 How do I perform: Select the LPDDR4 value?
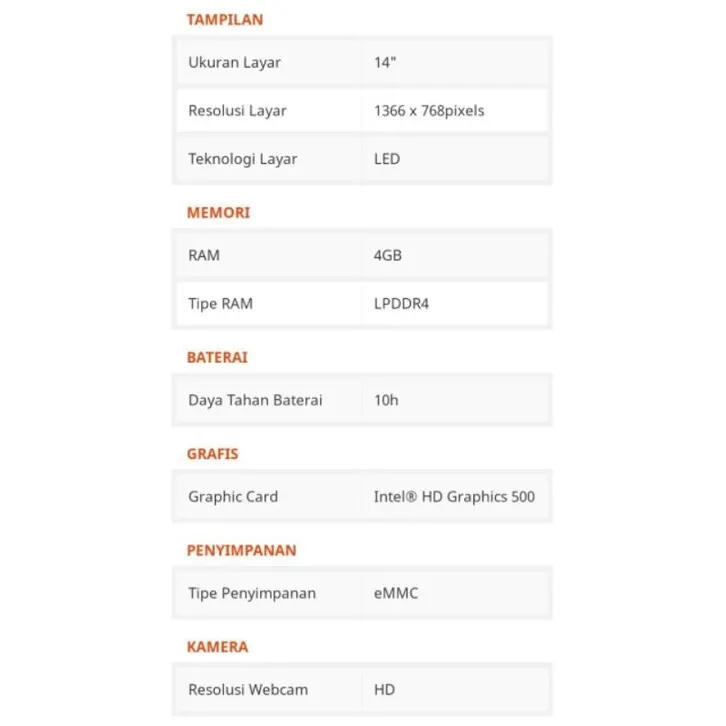(x=401, y=304)
